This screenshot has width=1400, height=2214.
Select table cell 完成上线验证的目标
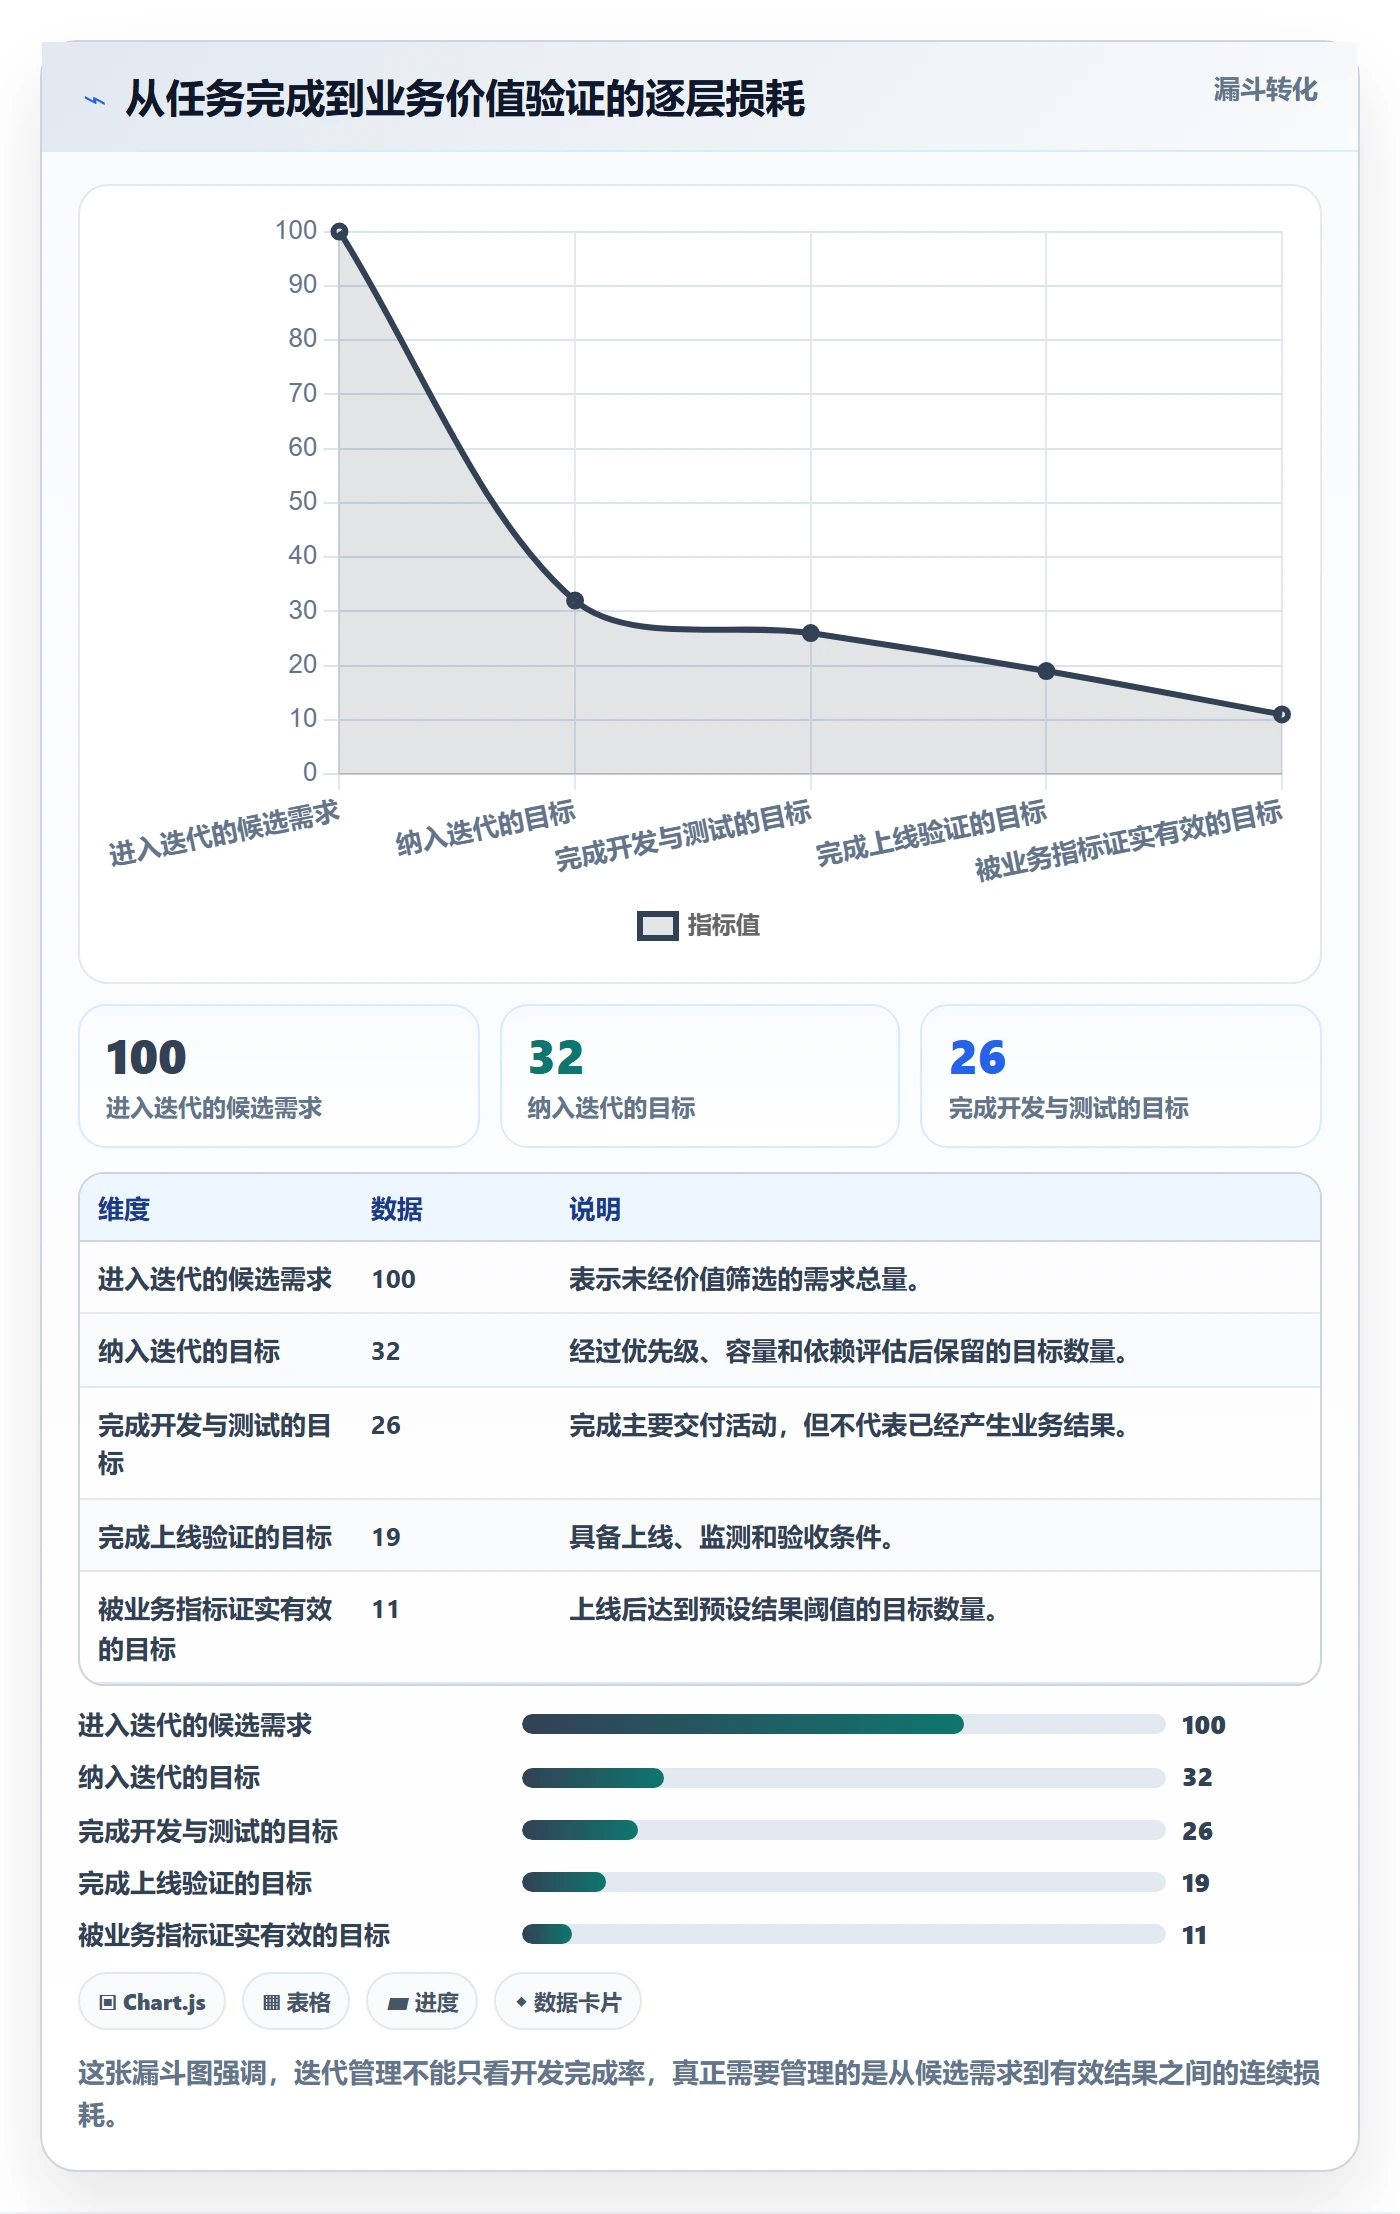point(215,1537)
